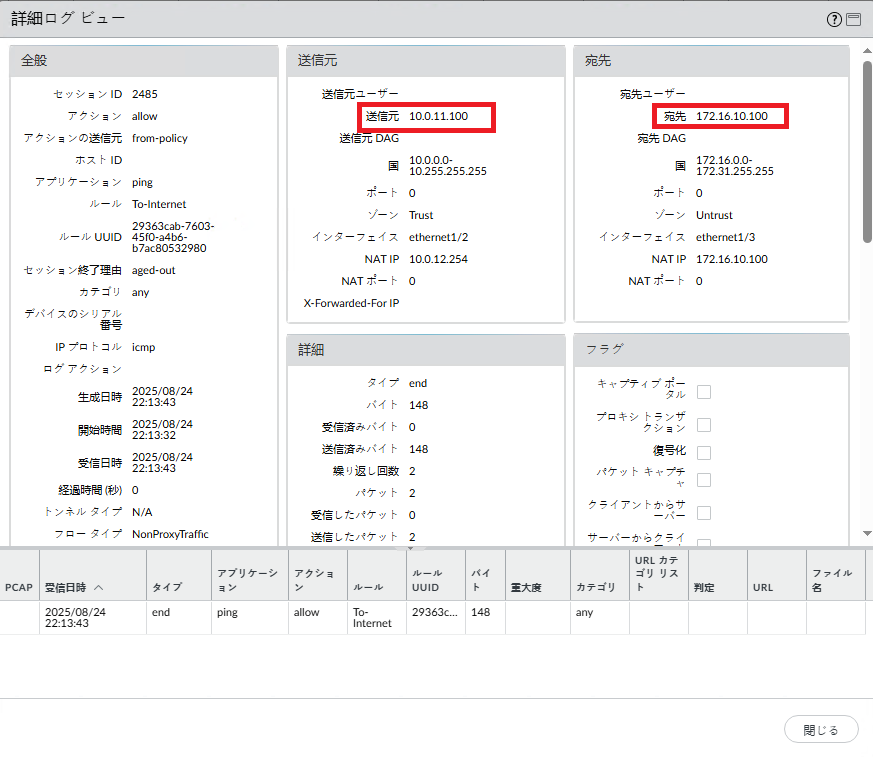This screenshot has width=873, height=757.
Task: Click the maximize panel icon beside help
Action: click(x=853, y=19)
